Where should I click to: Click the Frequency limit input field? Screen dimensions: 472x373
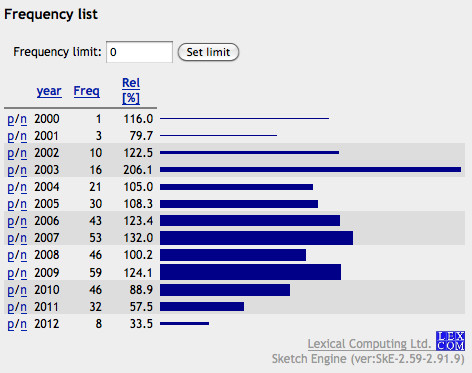coord(139,52)
